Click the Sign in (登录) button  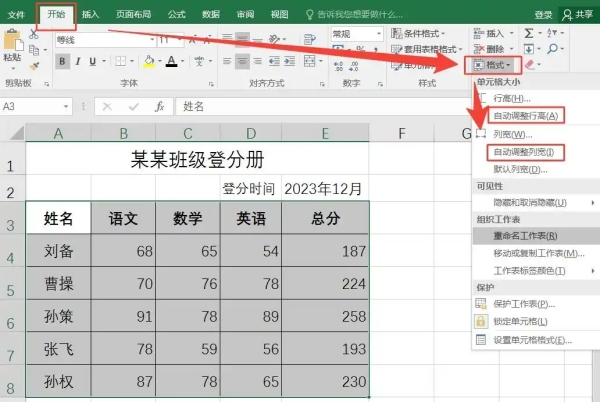pyautogui.click(x=543, y=14)
